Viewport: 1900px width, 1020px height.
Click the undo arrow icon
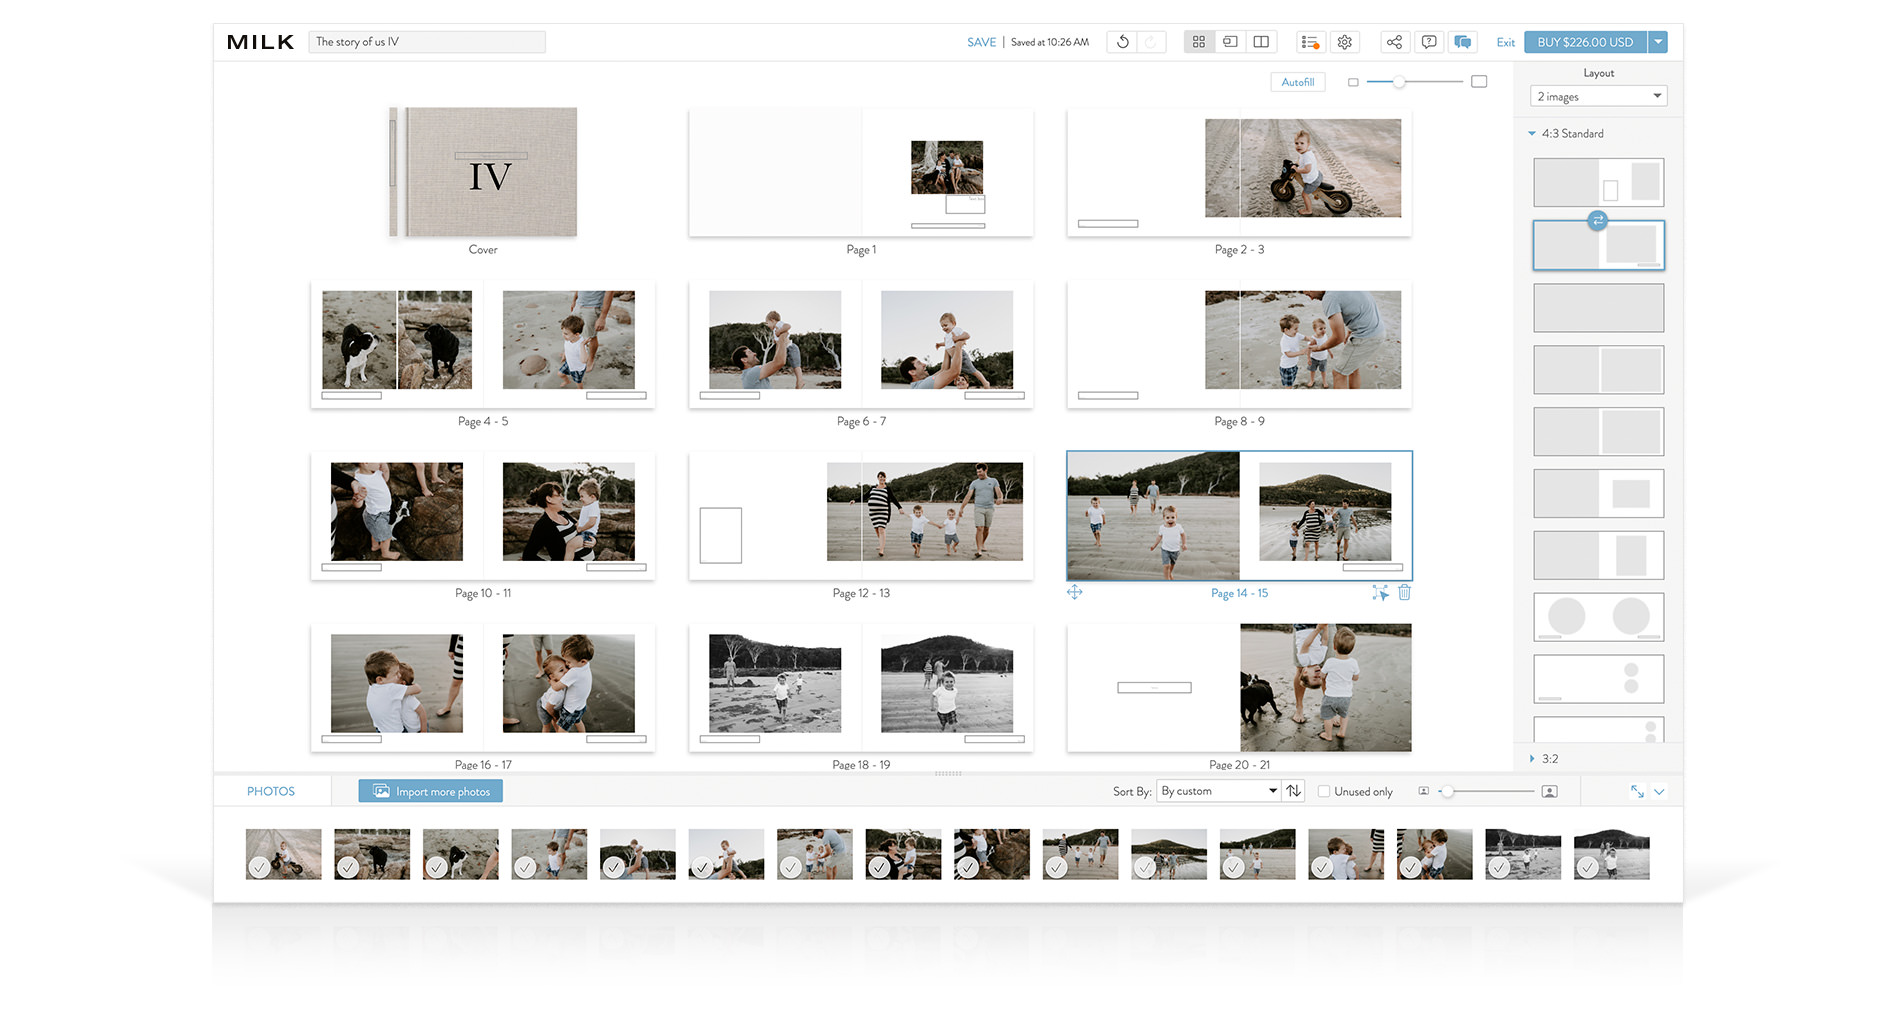pyautogui.click(x=1122, y=42)
